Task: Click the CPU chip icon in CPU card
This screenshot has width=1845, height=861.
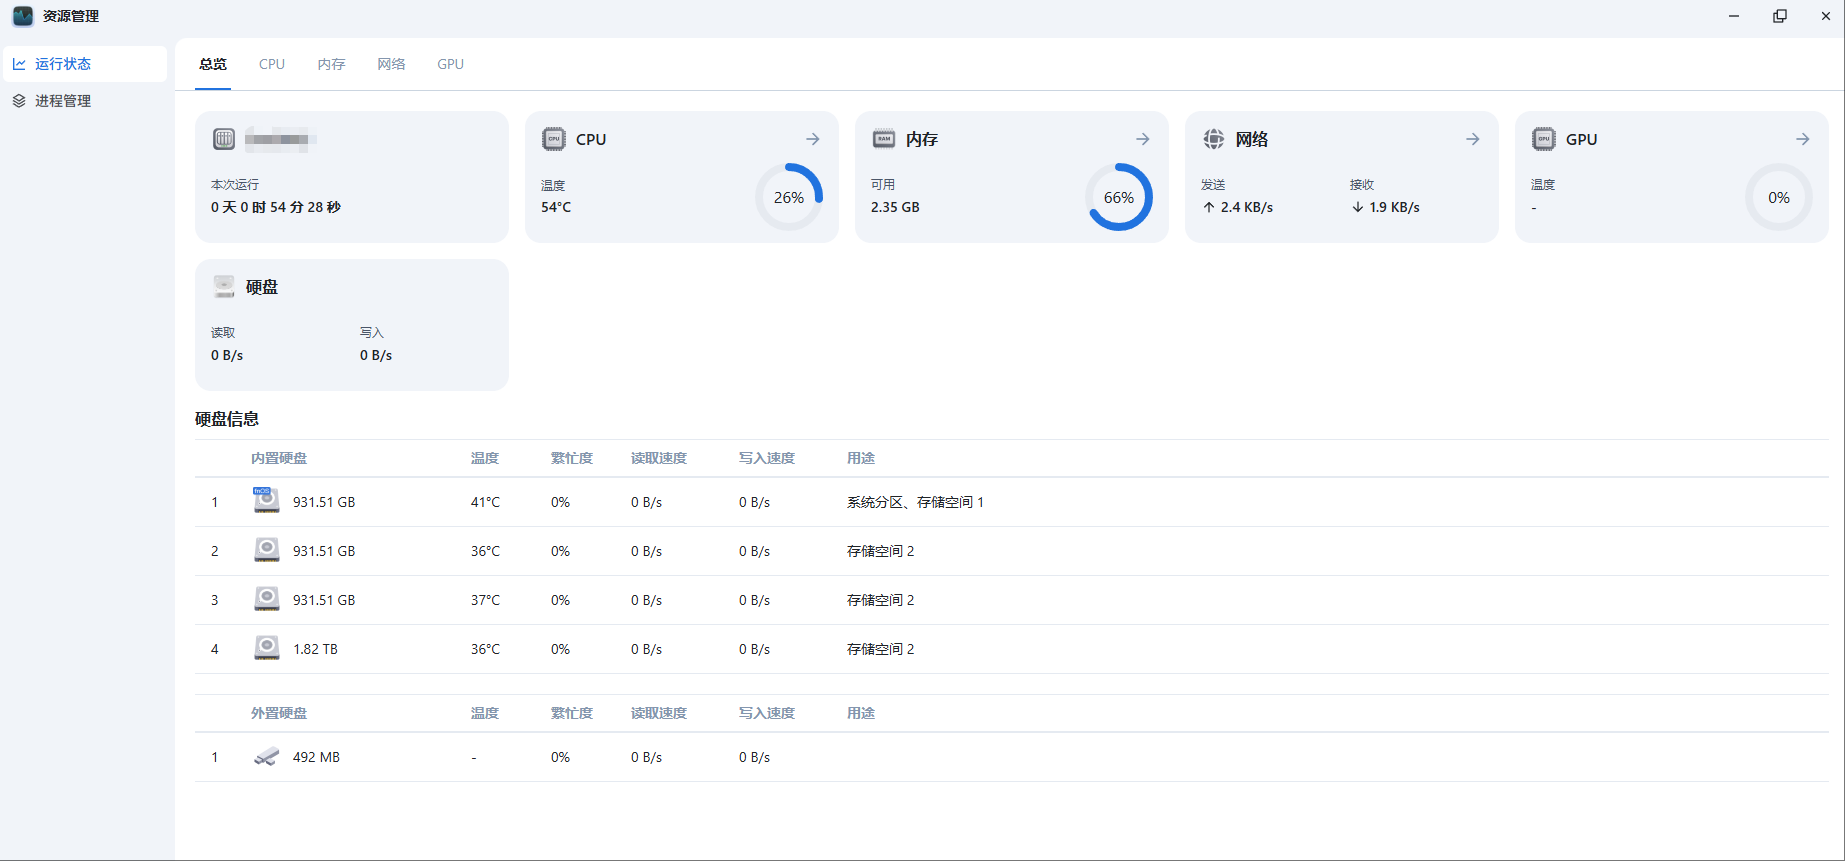Action: tap(554, 139)
